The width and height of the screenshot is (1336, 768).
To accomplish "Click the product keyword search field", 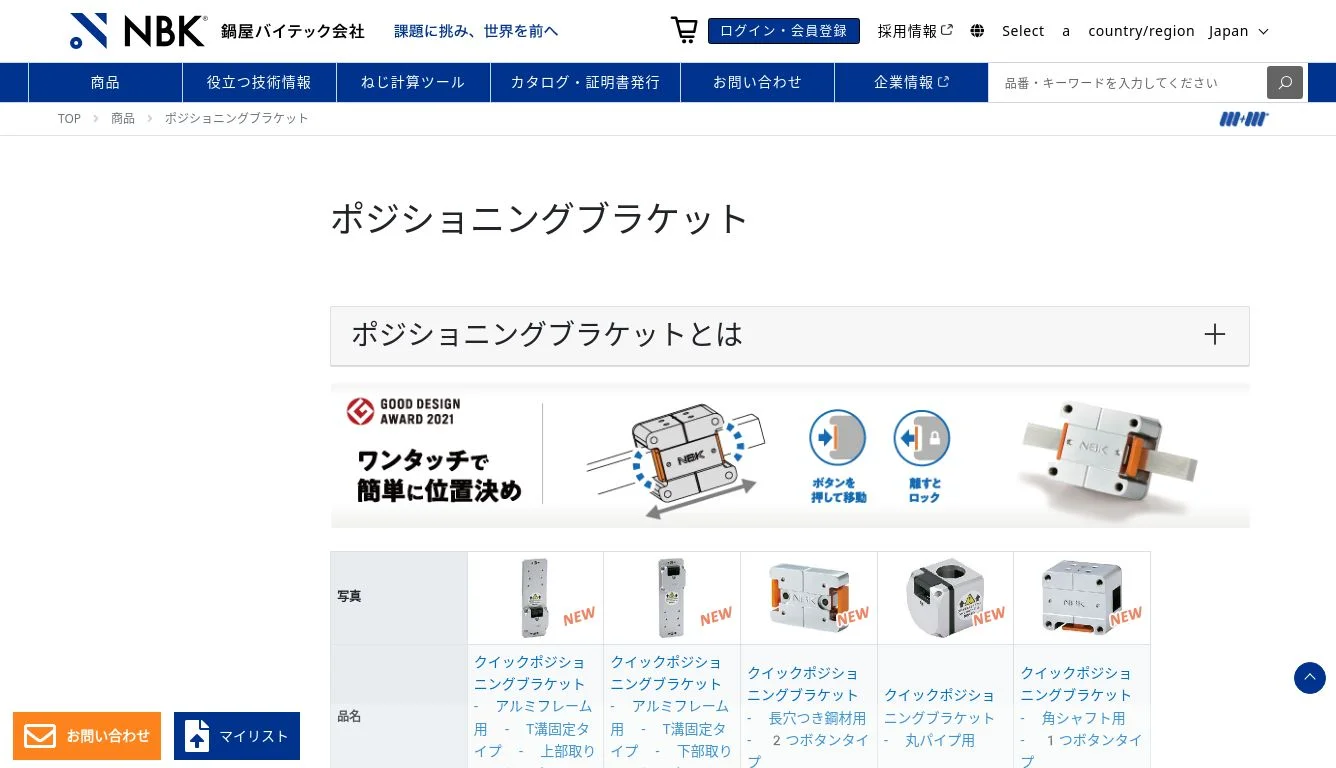I will 1127,82.
